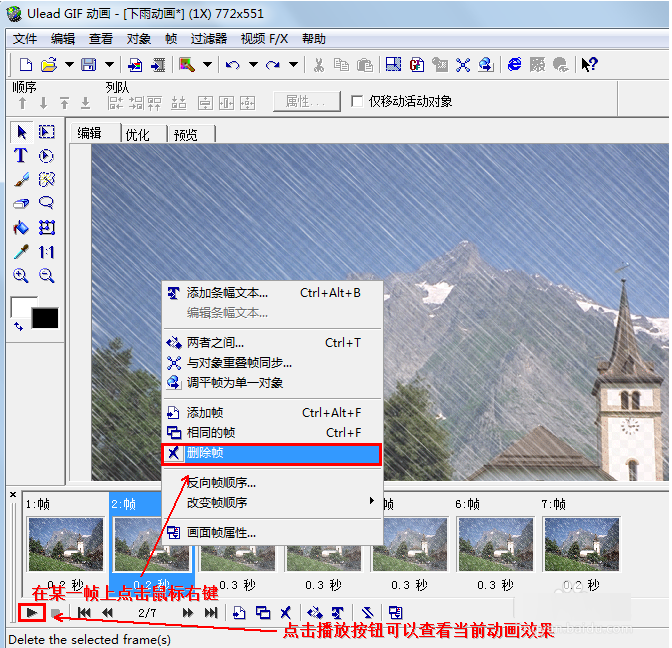Select the Text tool
Screen dimensions: 672x648
click(x=21, y=156)
